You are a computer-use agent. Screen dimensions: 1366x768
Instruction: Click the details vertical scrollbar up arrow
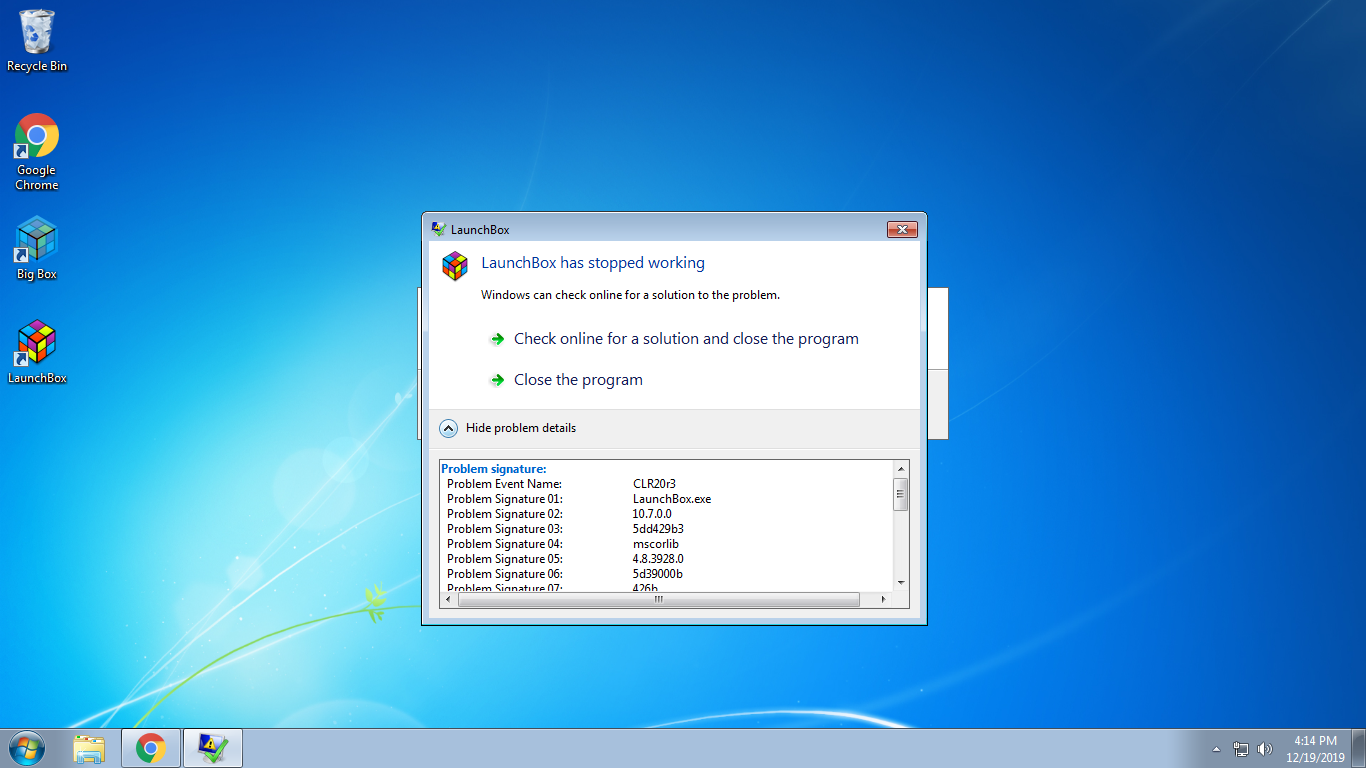(901, 469)
